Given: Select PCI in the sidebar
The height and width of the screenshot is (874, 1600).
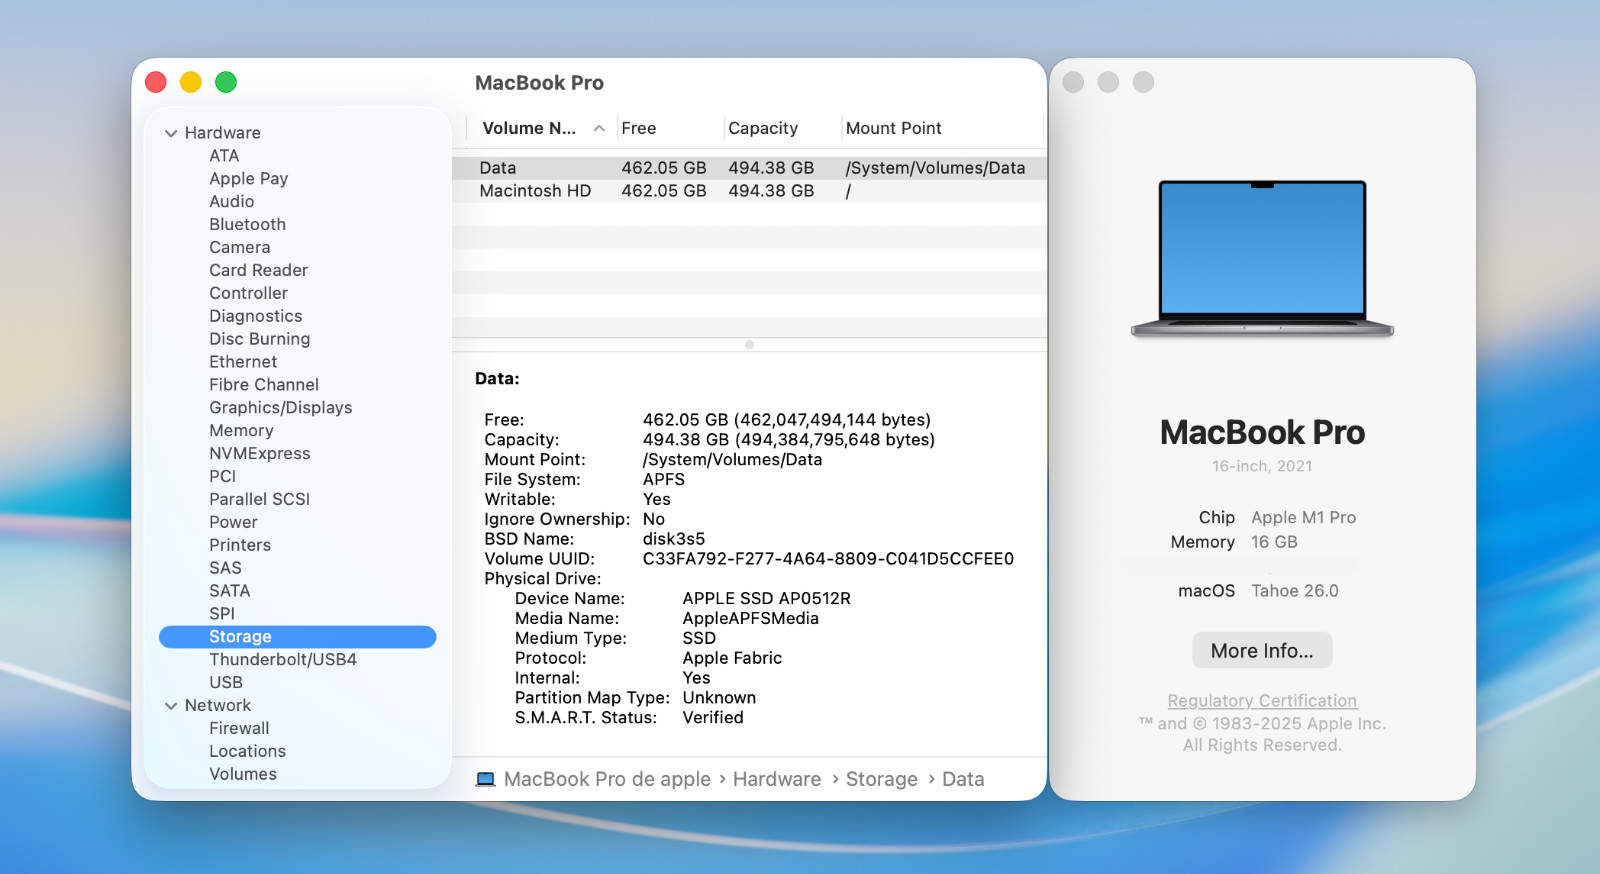Looking at the screenshot, I should pos(222,477).
